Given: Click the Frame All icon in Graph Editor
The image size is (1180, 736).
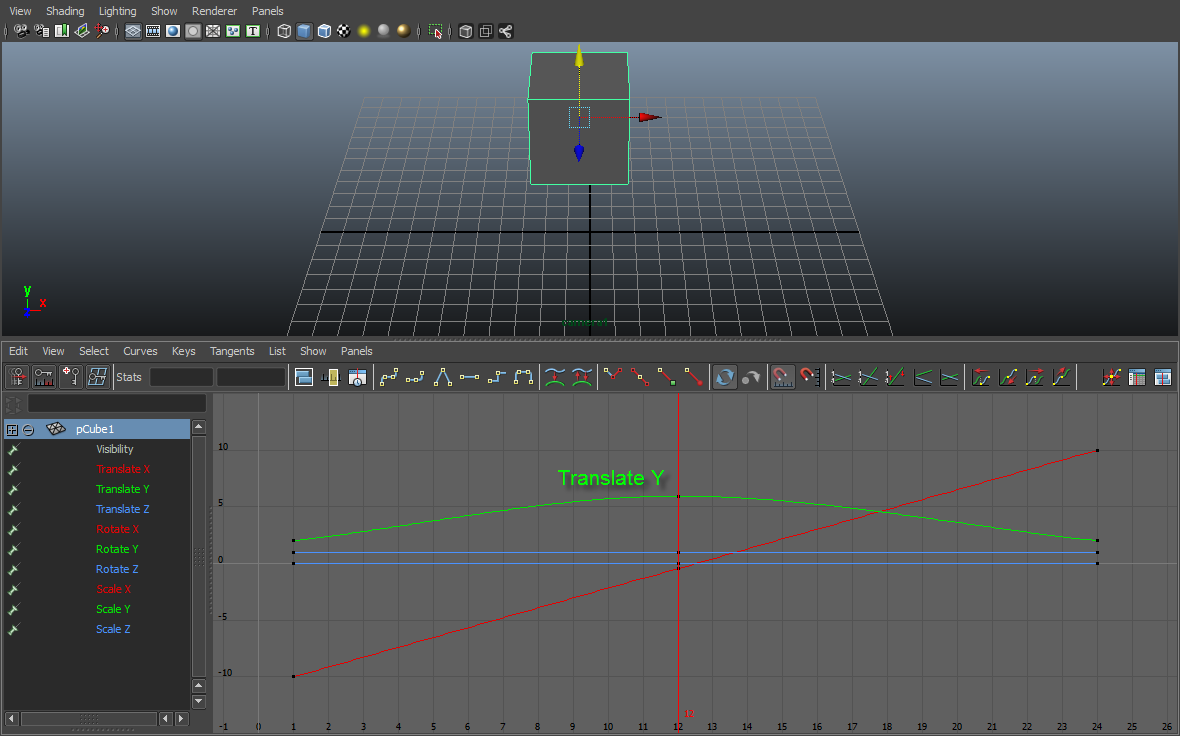Looking at the screenshot, I should pyautogui.click(x=304, y=377).
